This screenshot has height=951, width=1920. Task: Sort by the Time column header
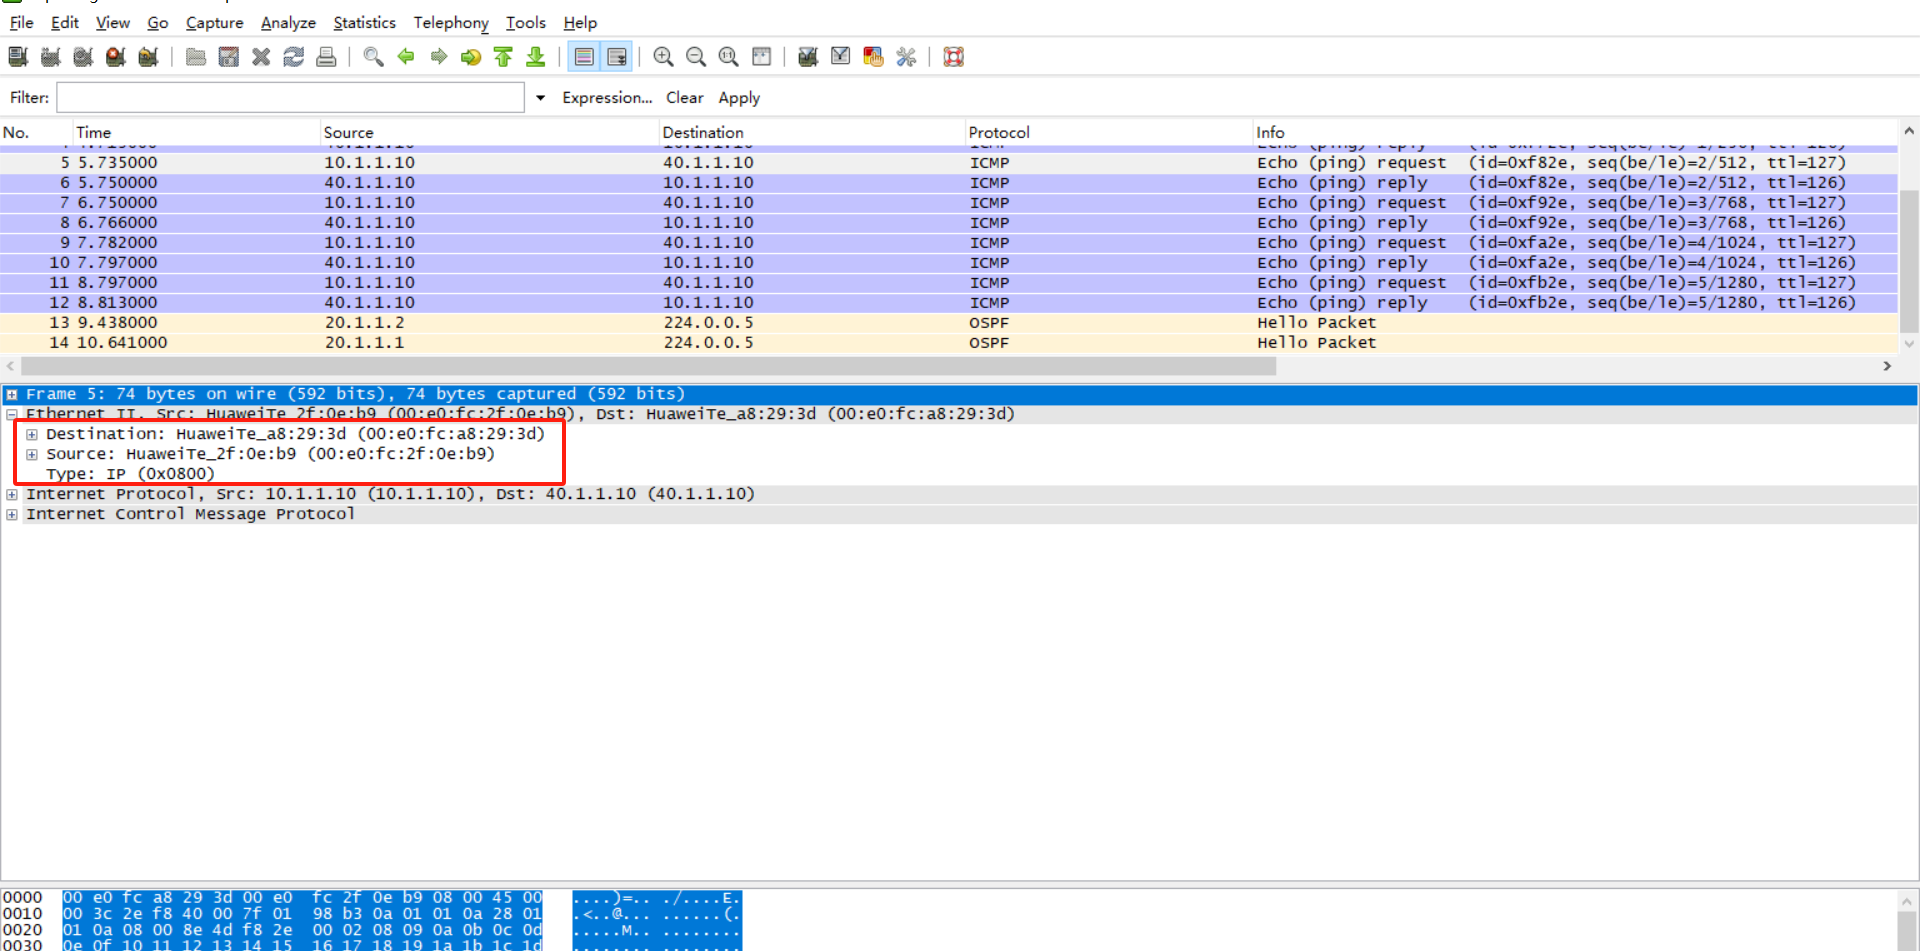tap(195, 132)
